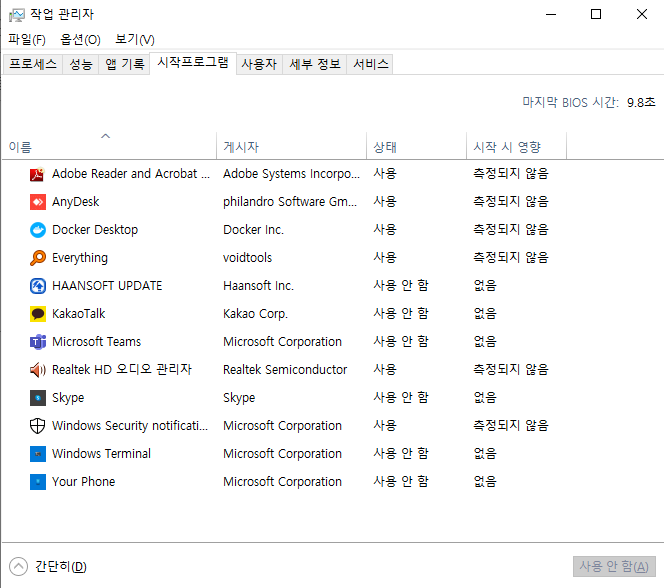Viewport: 664px width, 588px height.
Task: Click Microsoft Teams' 없음 impact cell
Action: click(484, 342)
